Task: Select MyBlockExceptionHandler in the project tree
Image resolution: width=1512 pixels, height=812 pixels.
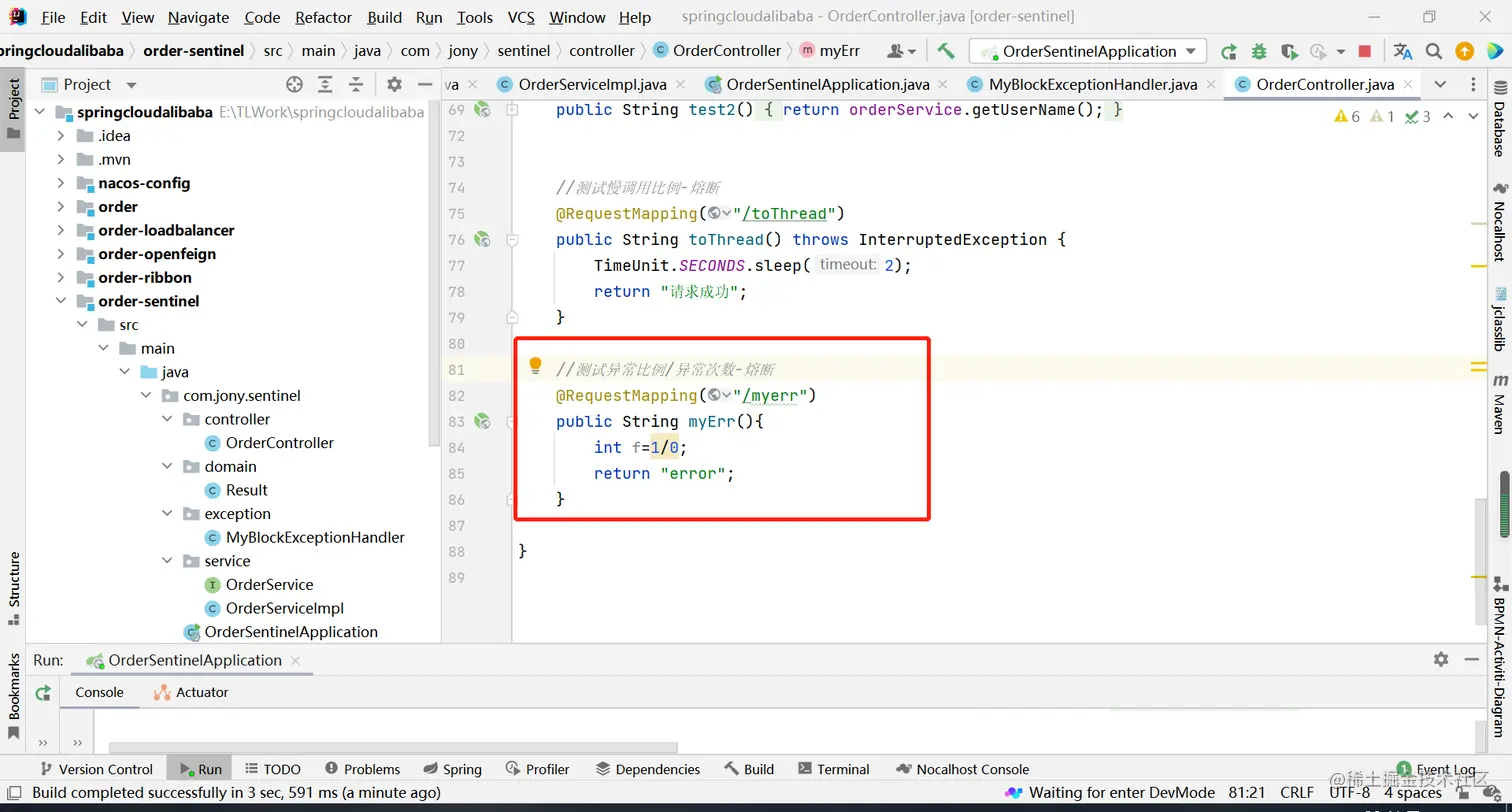Action: pos(315,538)
